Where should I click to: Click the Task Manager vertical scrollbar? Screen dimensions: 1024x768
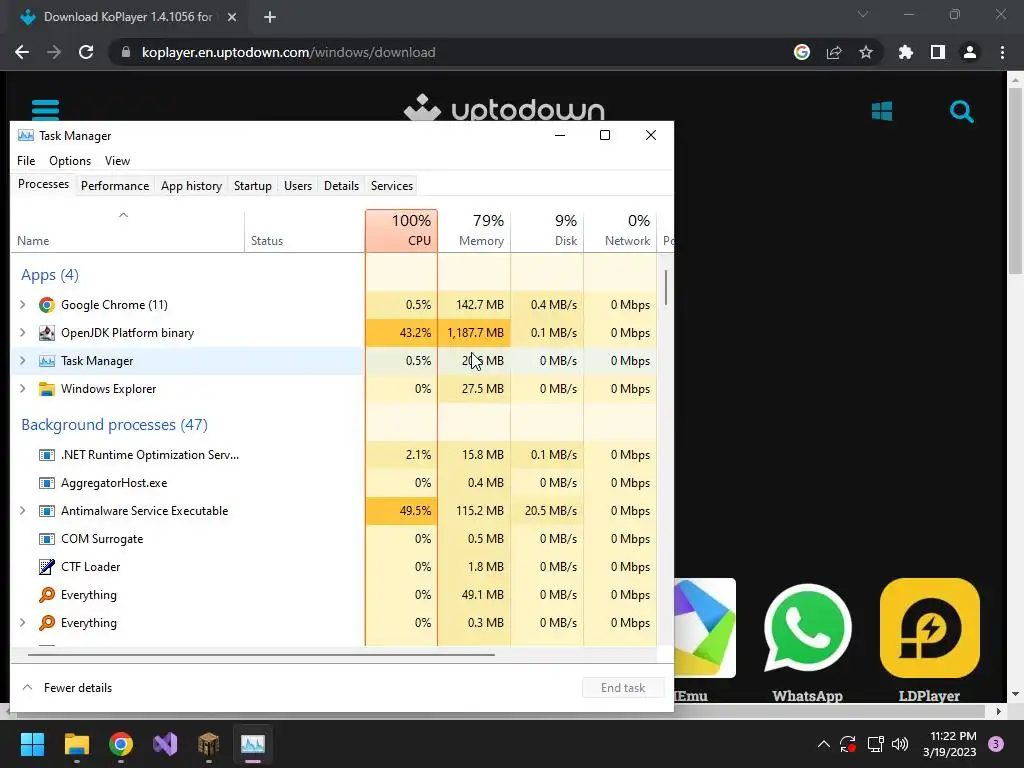click(x=665, y=287)
